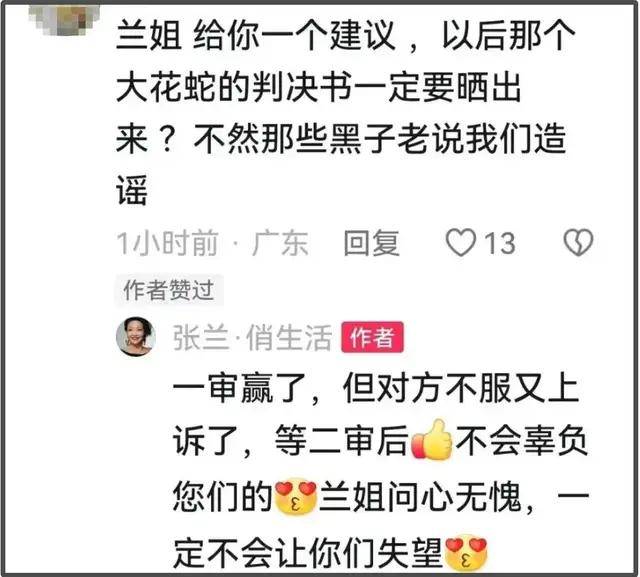Image resolution: width=640 pixels, height=577 pixels.
Task: Open 张兰 profile picture avatar
Action: click(136, 336)
